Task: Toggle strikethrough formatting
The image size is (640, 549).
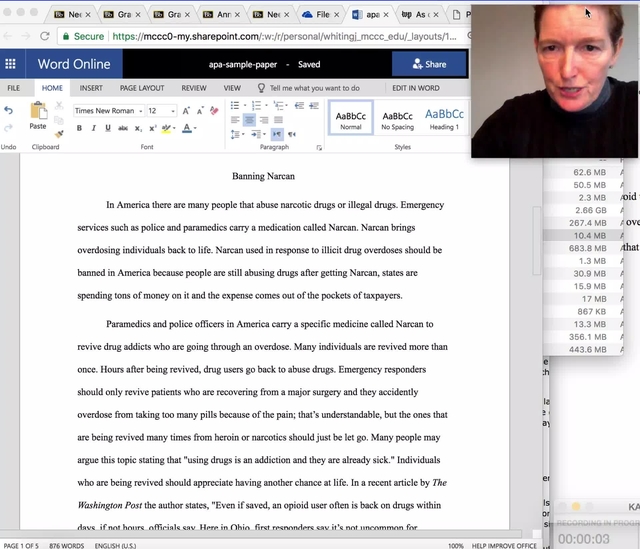Action: (x=122, y=128)
